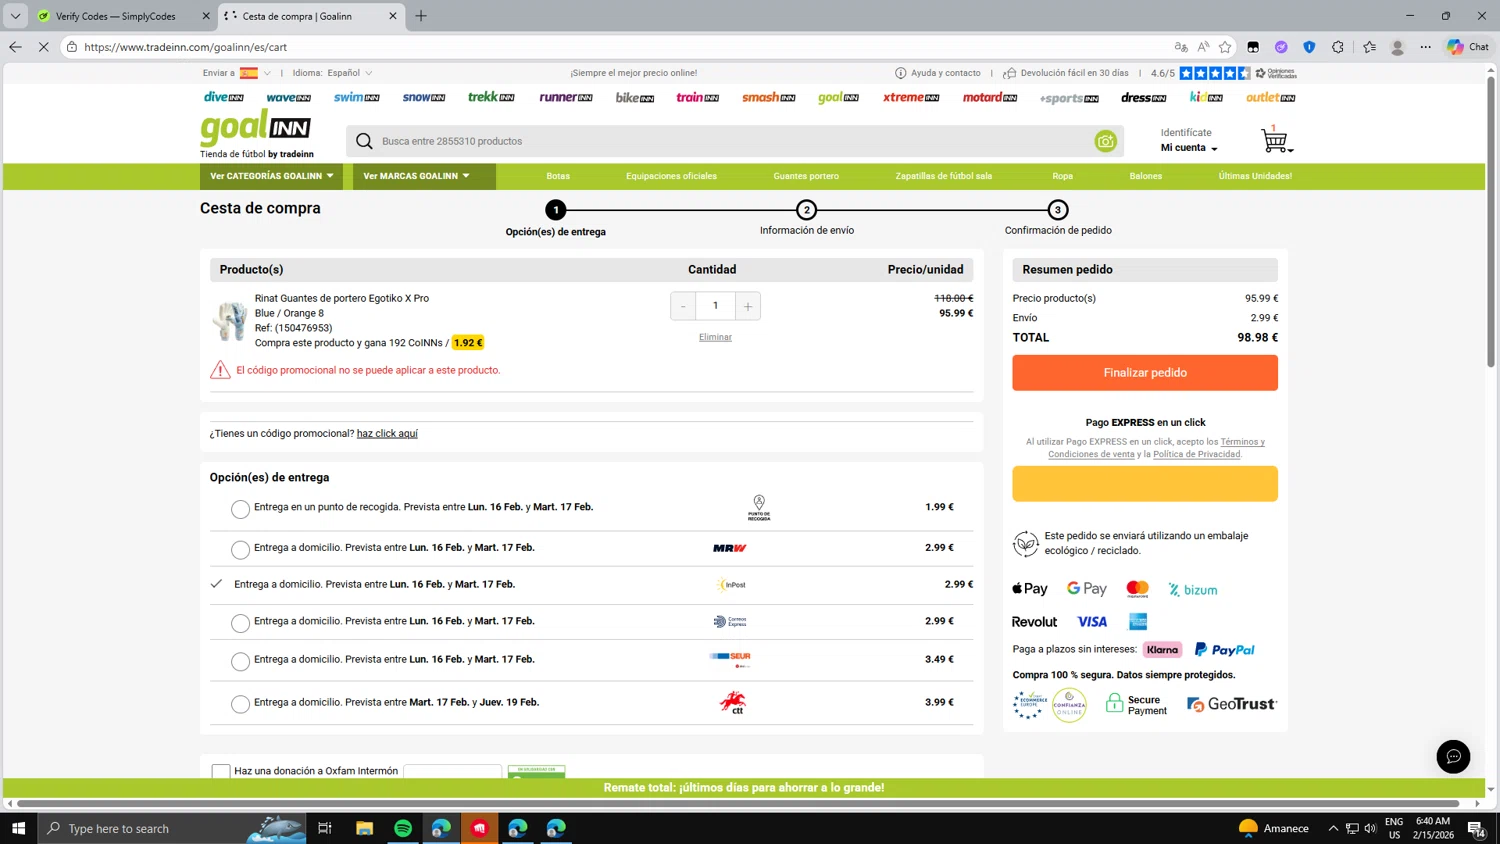Click the Finalizar pedido button
Viewport: 1500px width, 844px height.
[1145, 373]
